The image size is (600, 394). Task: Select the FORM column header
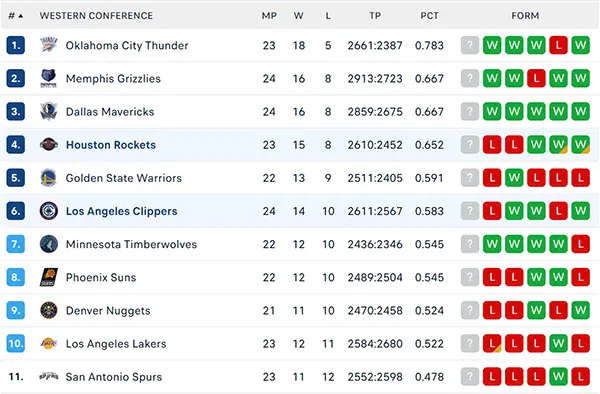(x=525, y=16)
